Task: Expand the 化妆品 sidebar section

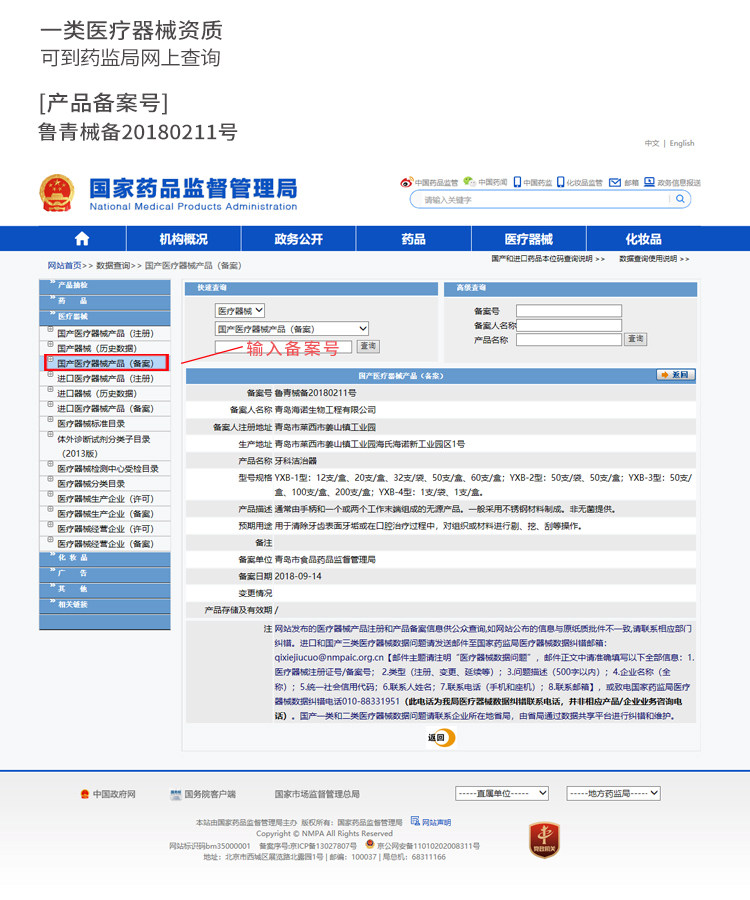Action: click(x=104, y=558)
